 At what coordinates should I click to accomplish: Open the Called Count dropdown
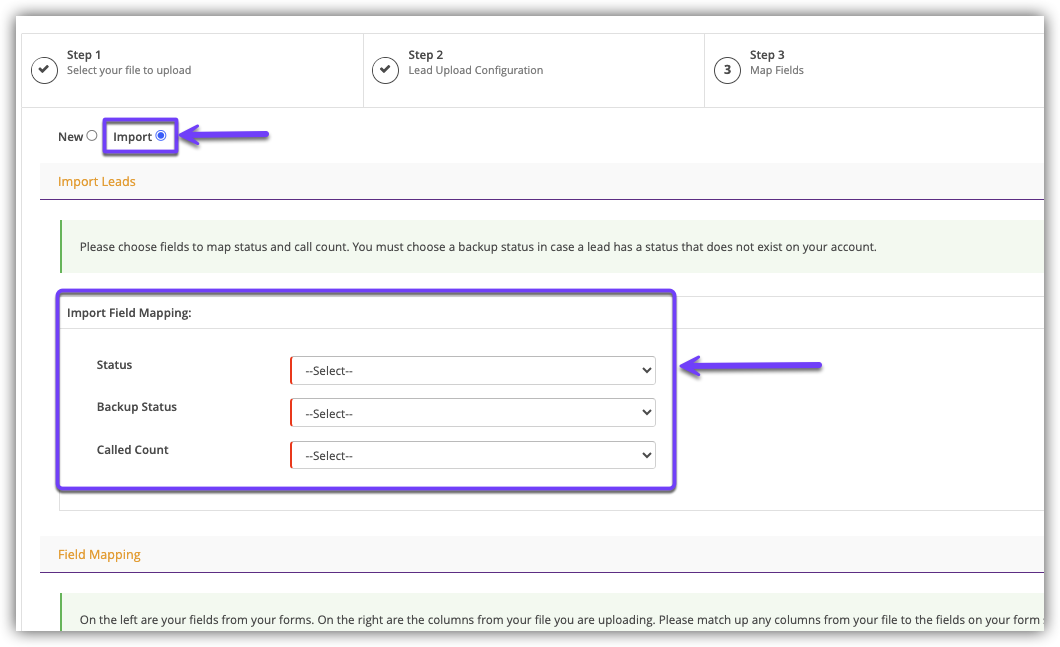click(x=472, y=456)
